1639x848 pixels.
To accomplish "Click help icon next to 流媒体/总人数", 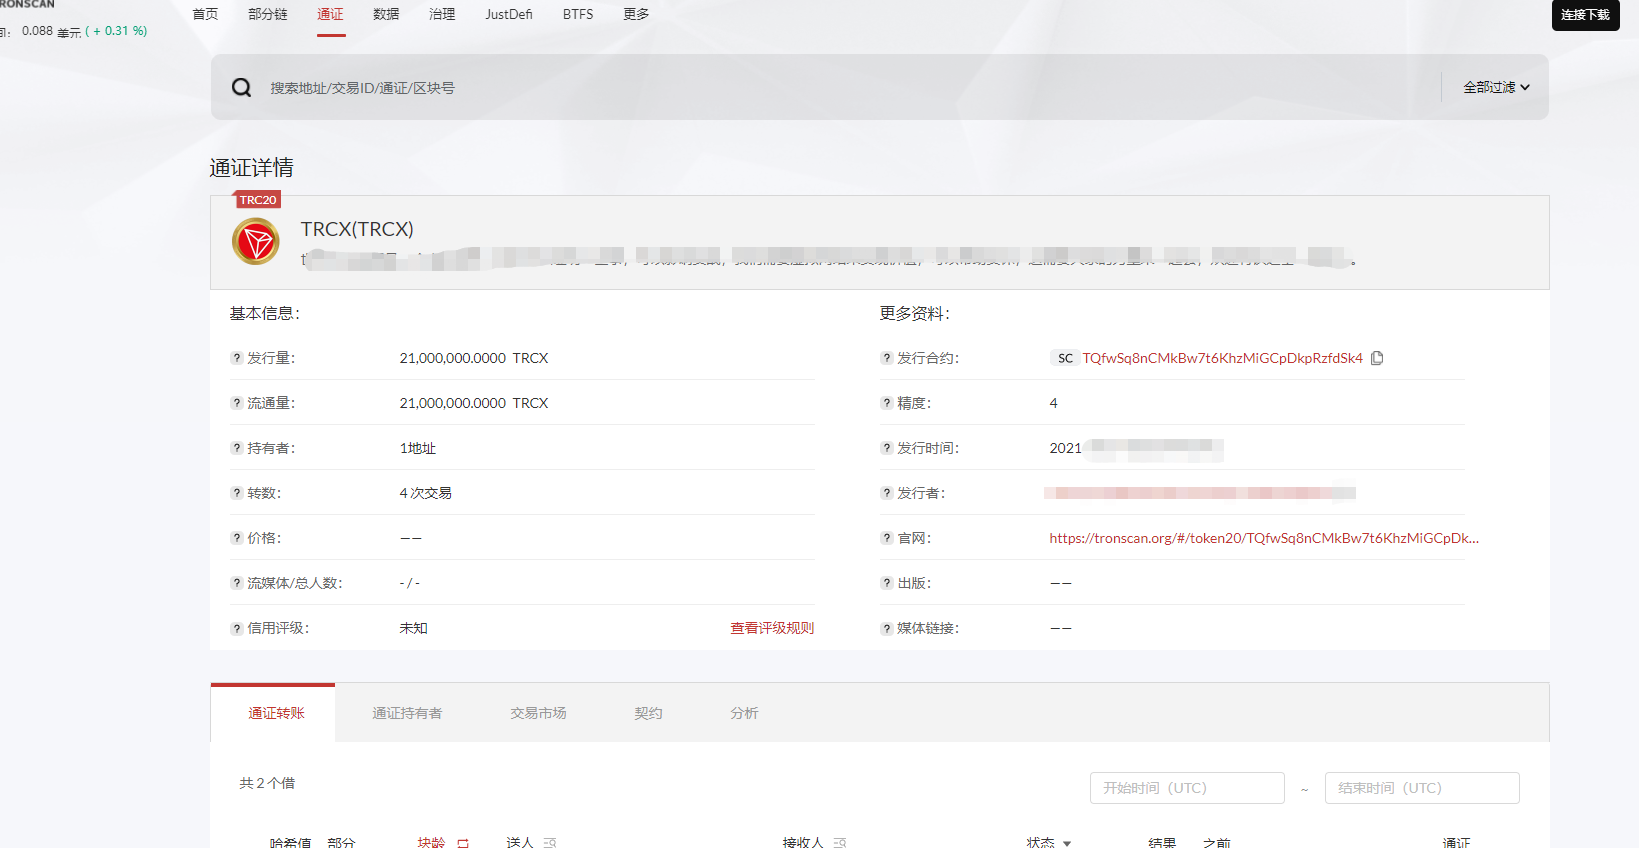I will click(x=237, y=583).
